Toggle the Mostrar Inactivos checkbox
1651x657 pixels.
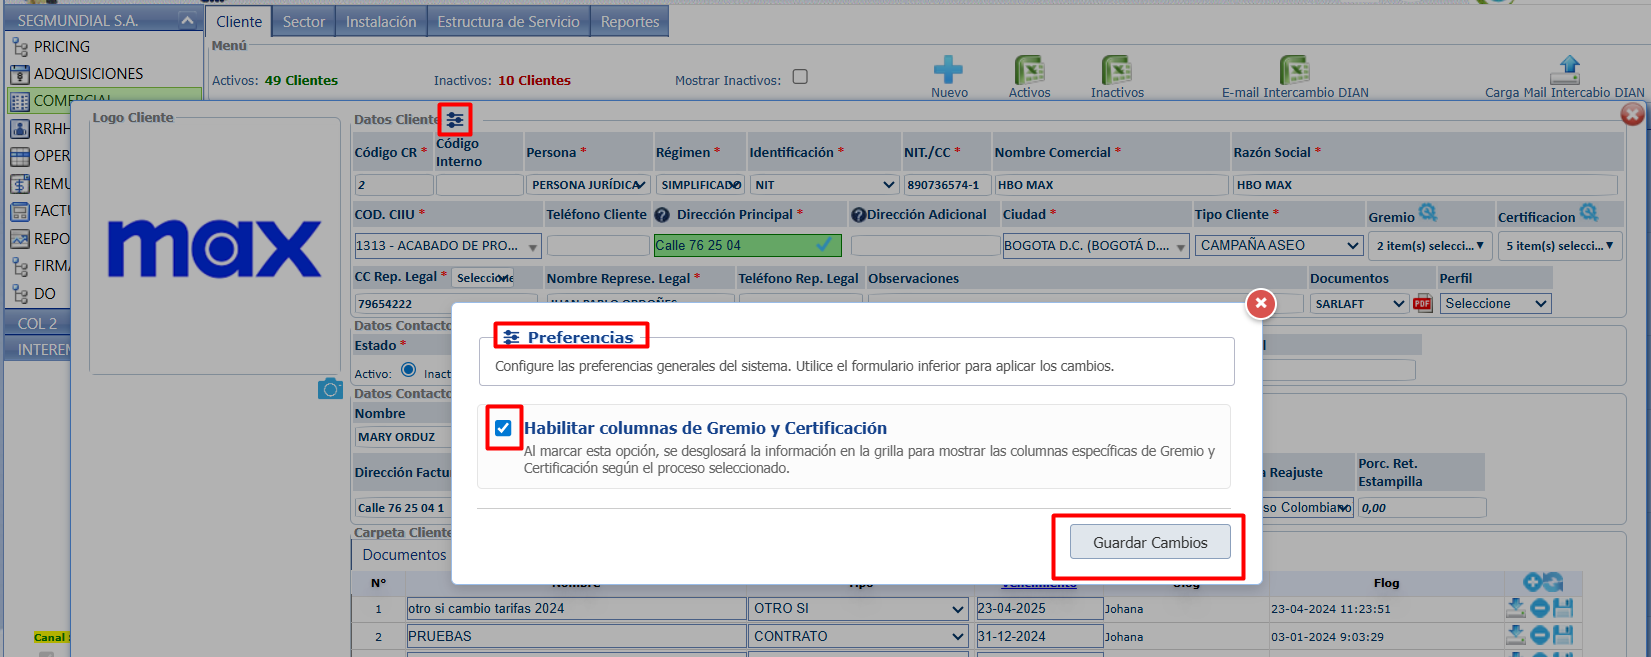click(x=800, y=77)
